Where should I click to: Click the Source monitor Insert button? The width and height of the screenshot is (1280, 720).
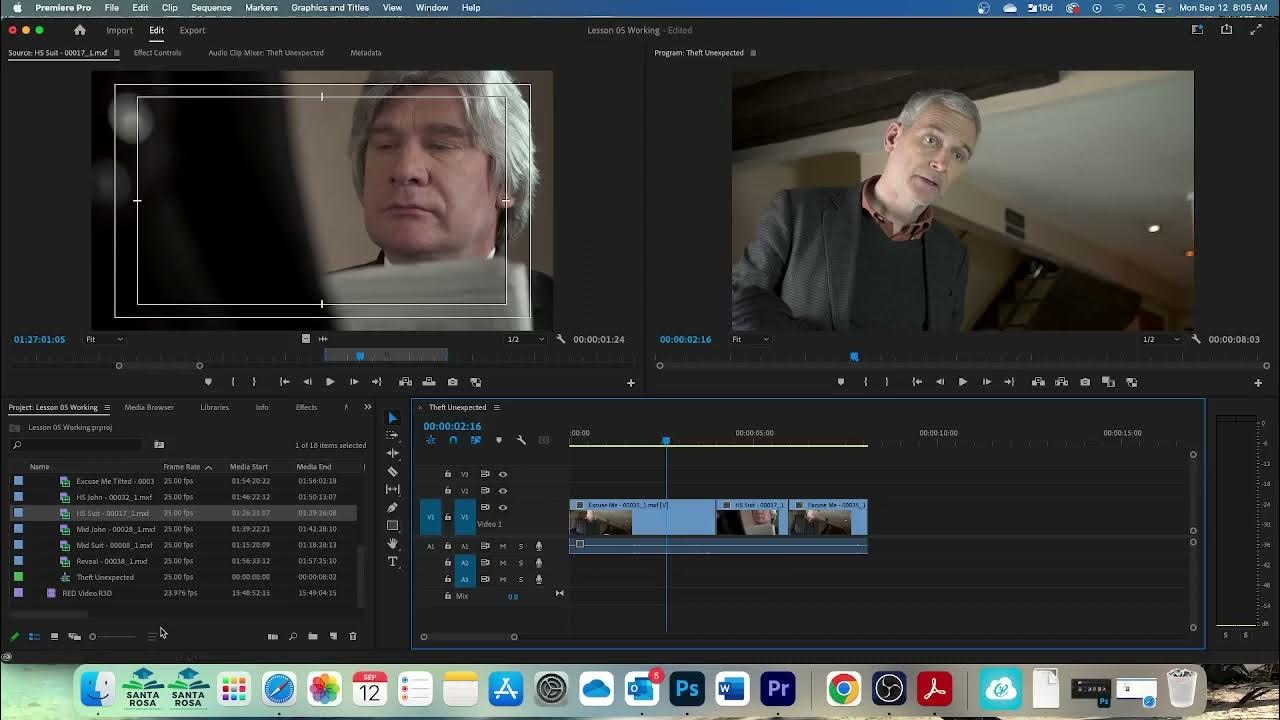click(x=405, y=382)
